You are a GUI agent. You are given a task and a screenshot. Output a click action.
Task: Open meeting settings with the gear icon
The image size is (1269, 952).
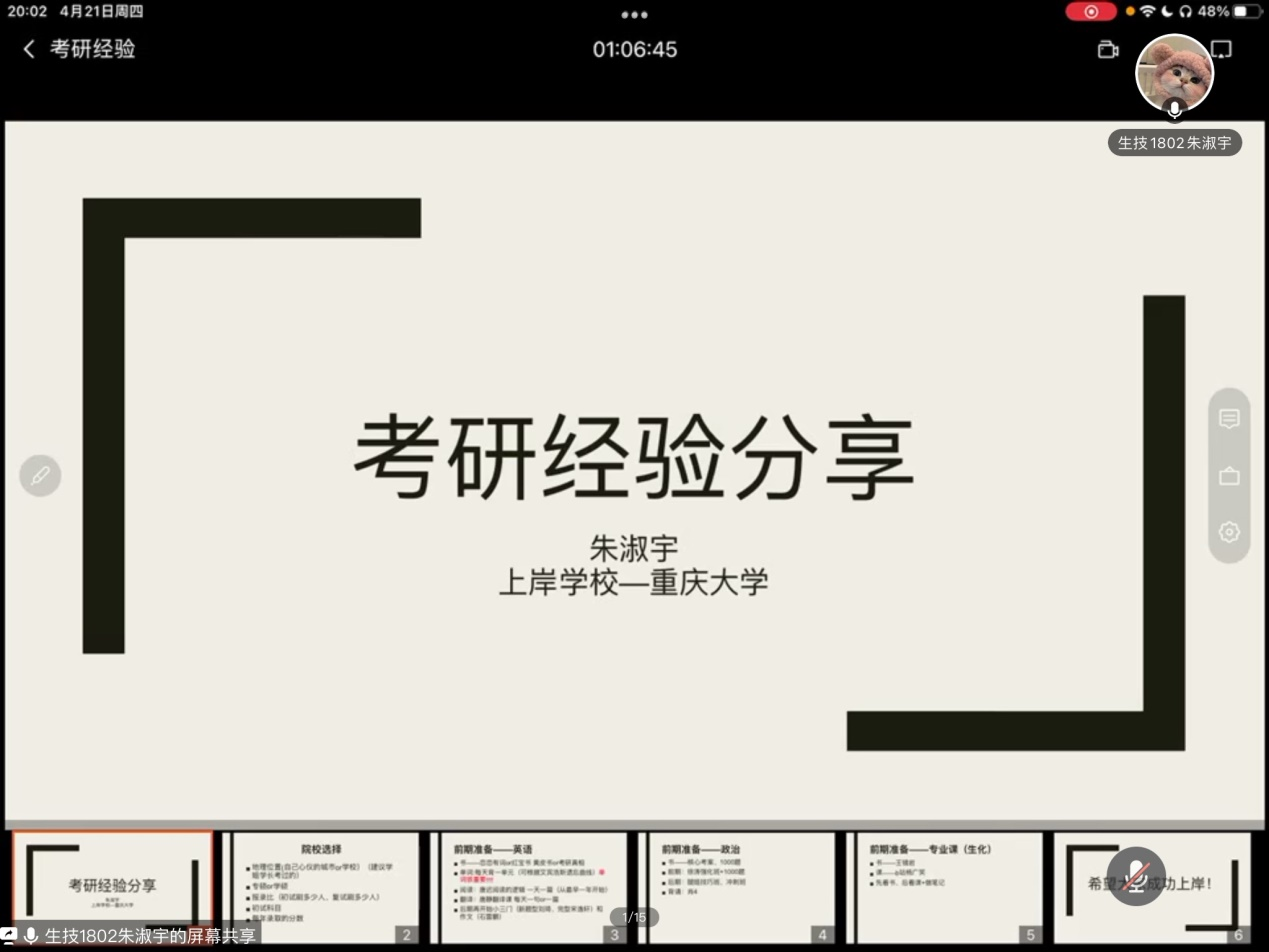tap(1228, 532)
